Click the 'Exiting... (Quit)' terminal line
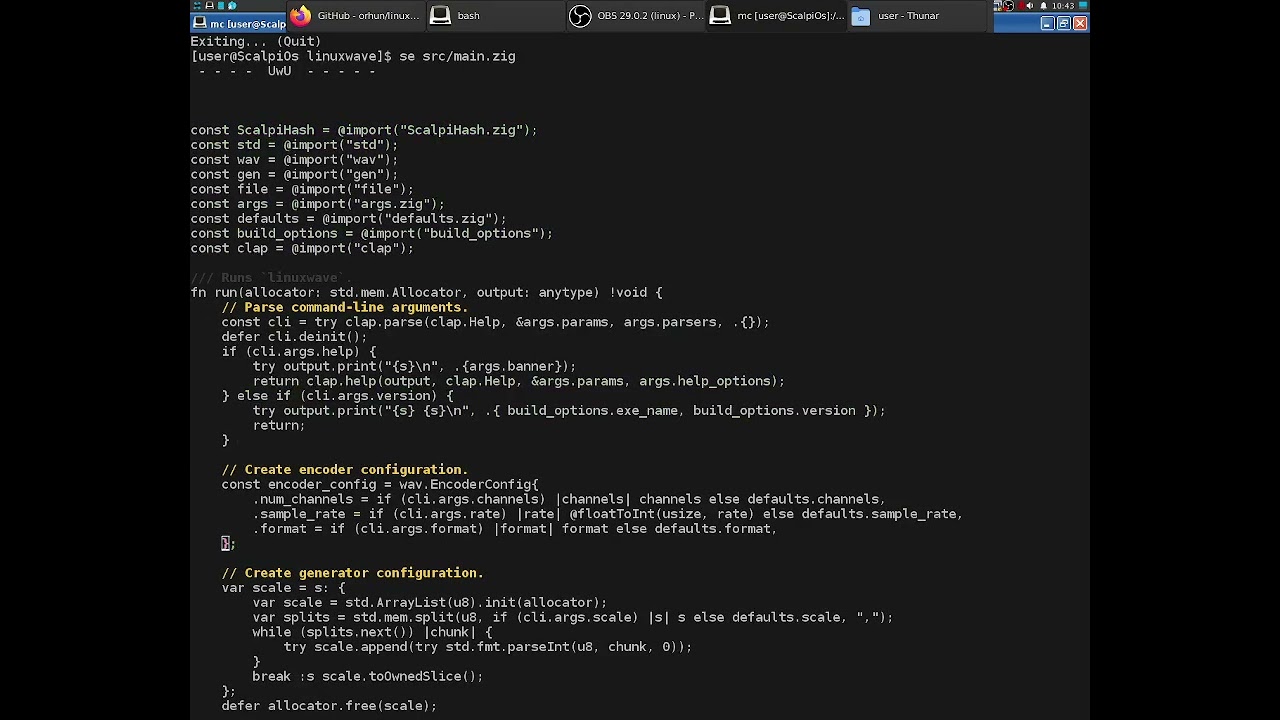The width and height of the screenshot is (1280, 720). point(256,41)
